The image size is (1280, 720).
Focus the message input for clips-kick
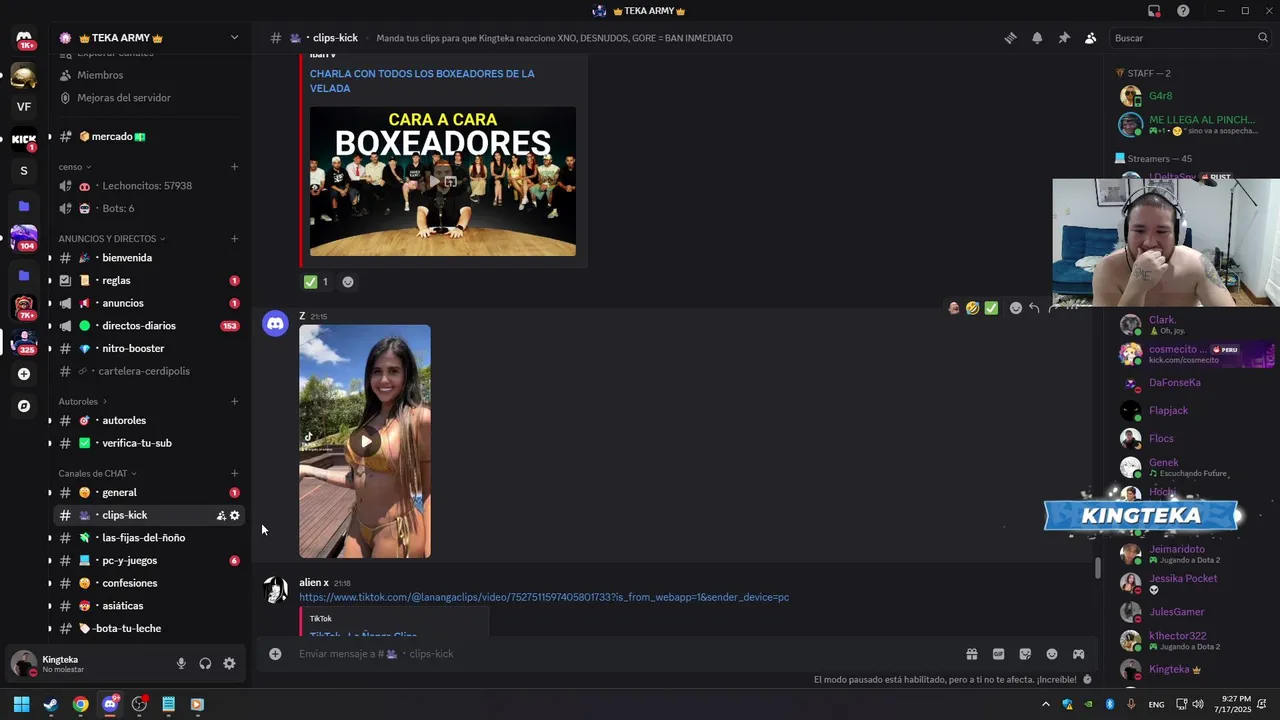620,654
